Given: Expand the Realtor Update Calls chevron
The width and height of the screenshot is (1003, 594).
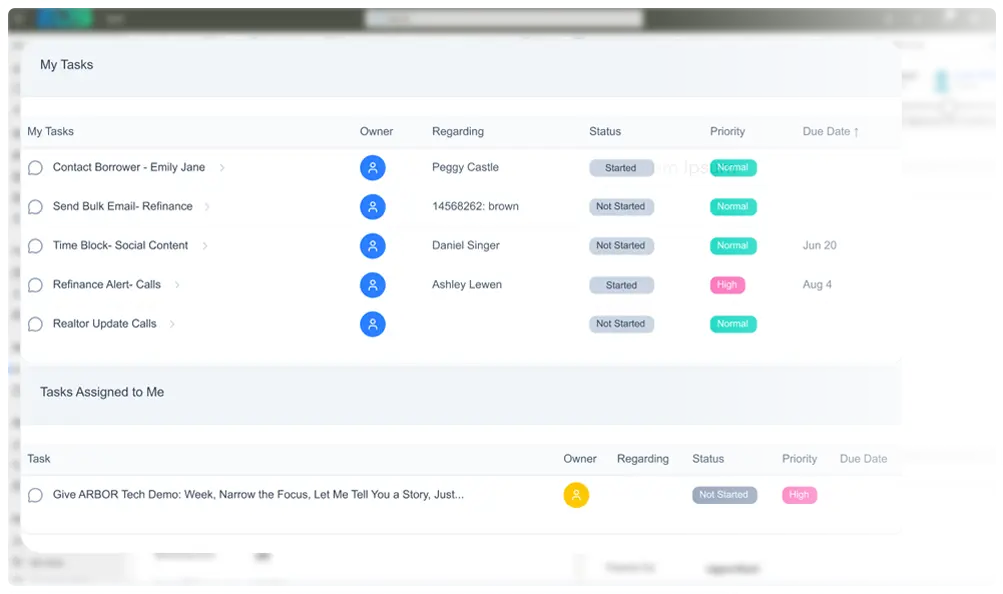Looking at the screenshot, I should (x=172, y=324).
